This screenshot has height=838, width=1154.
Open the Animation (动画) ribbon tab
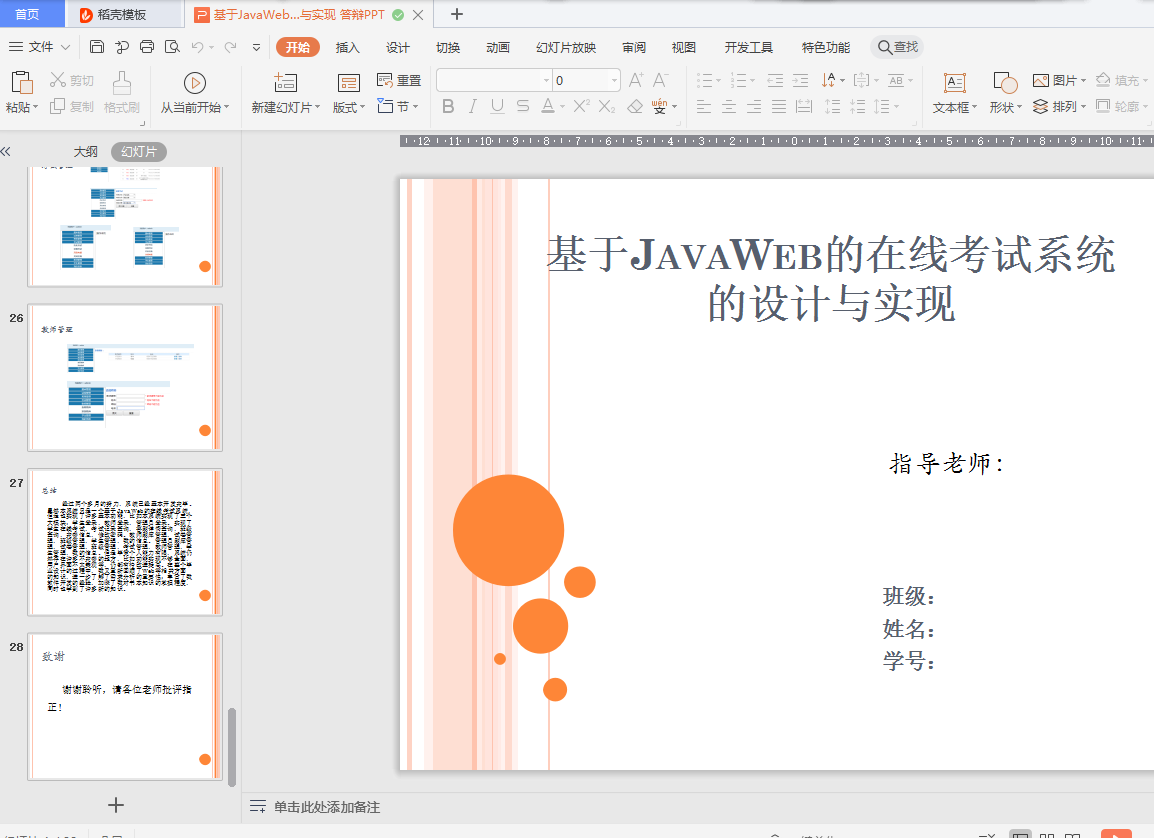click(x=498, y=47)
